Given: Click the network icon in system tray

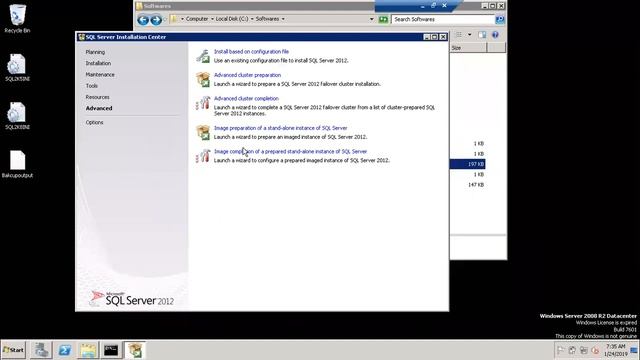Looking at the screenshot, I should [584, 350].
